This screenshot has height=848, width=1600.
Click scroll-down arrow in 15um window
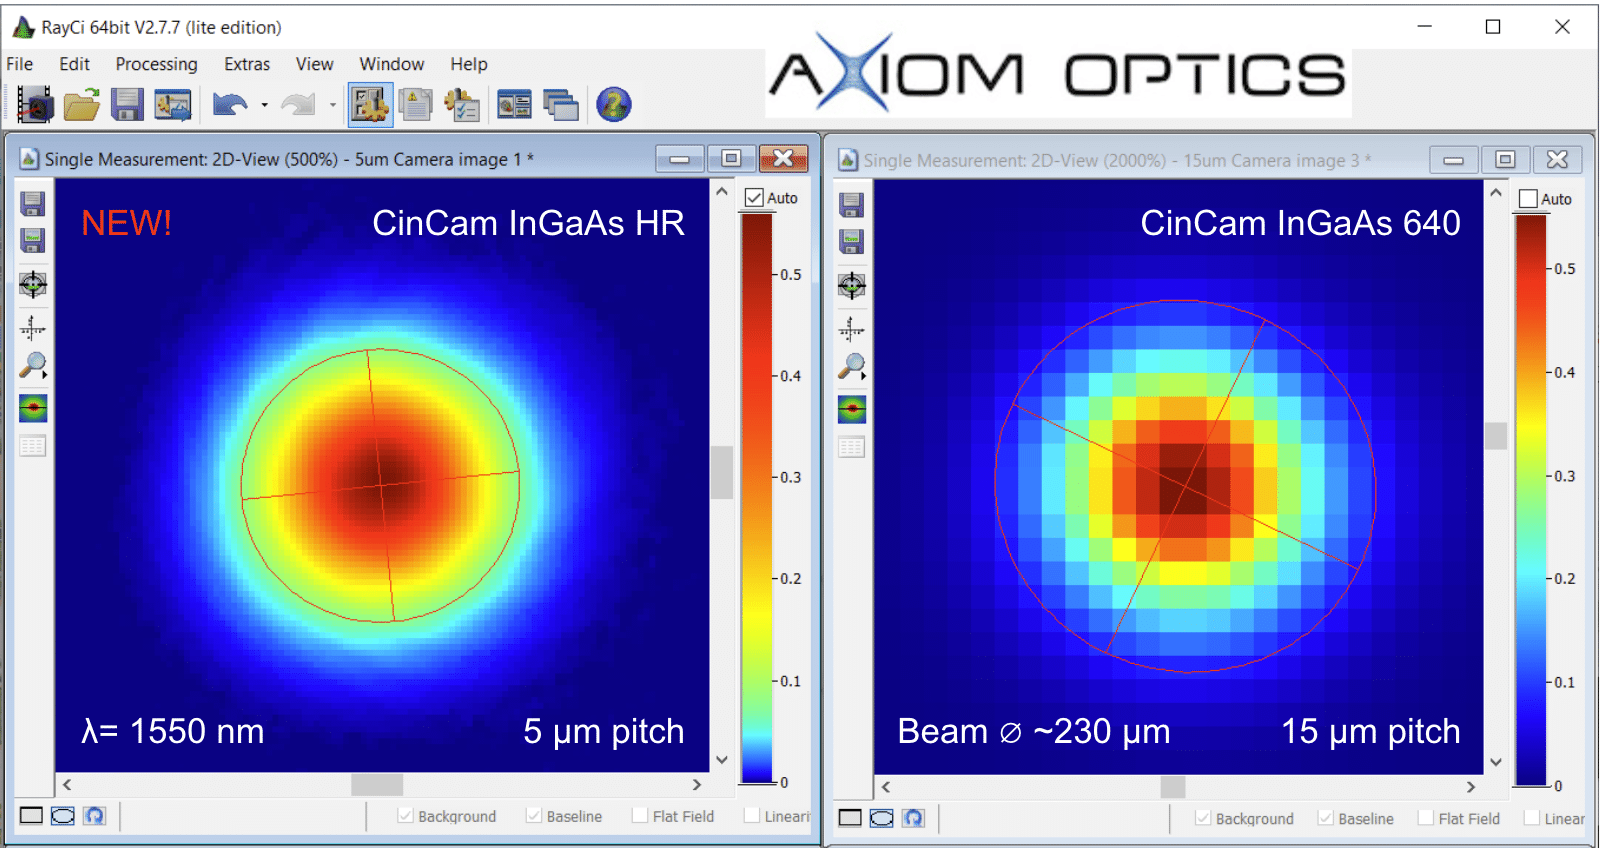[x=1496, y=762]
